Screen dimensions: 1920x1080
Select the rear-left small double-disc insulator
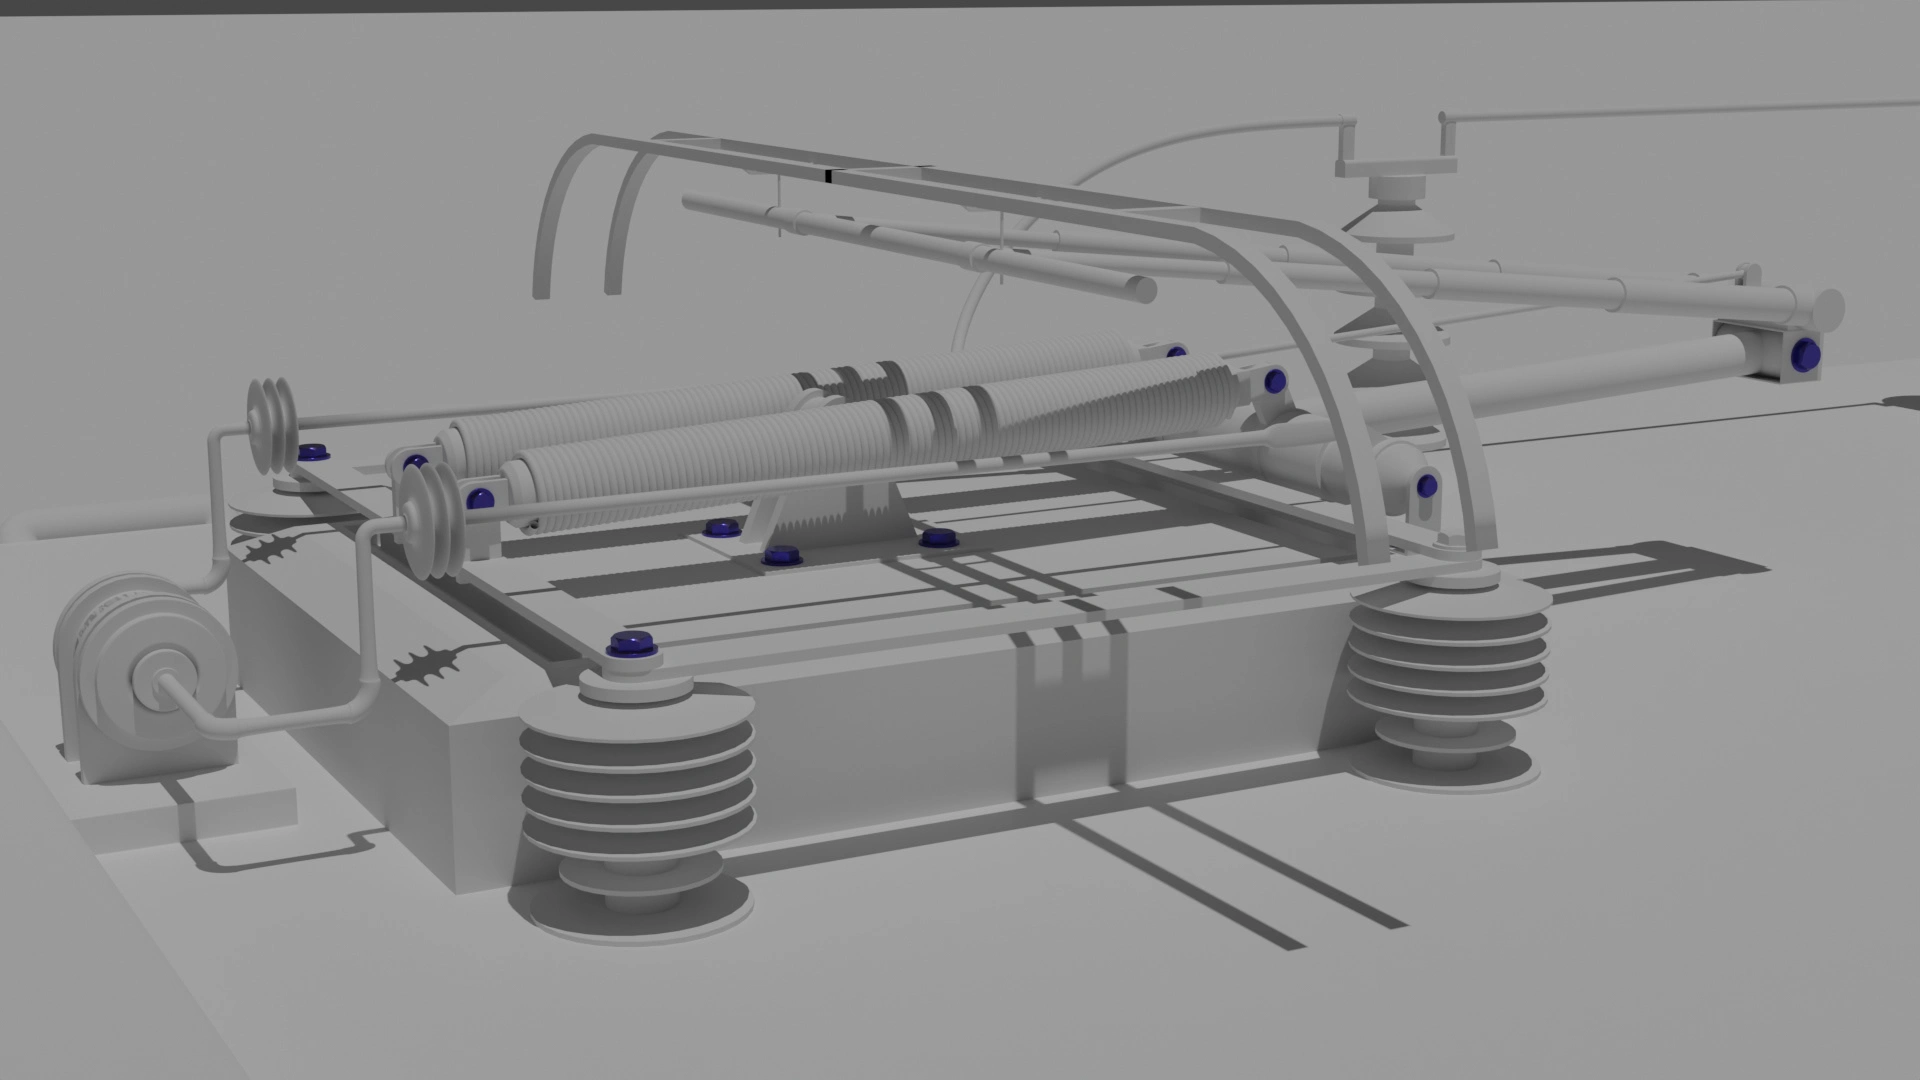[x=271, y=425]
